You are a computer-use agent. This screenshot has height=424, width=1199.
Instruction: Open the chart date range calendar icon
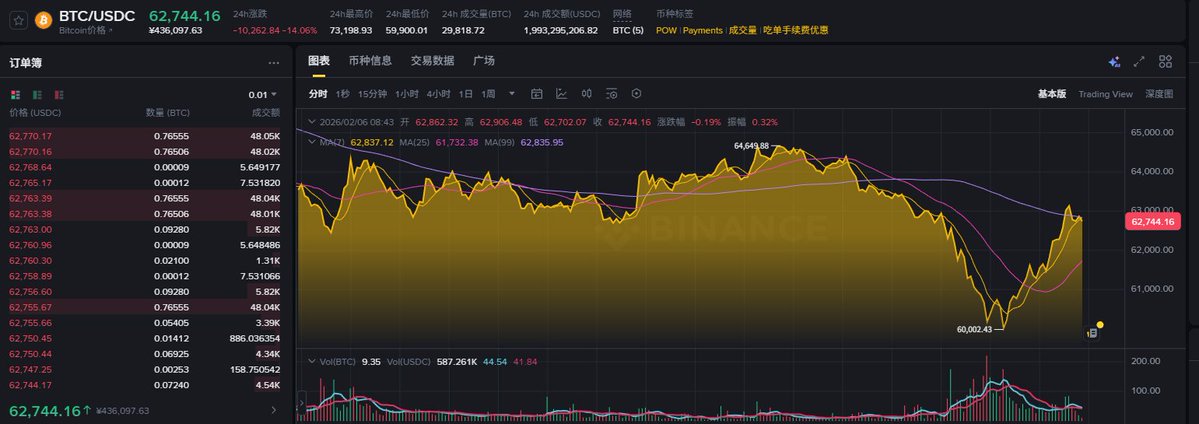[x=537, y=93]
